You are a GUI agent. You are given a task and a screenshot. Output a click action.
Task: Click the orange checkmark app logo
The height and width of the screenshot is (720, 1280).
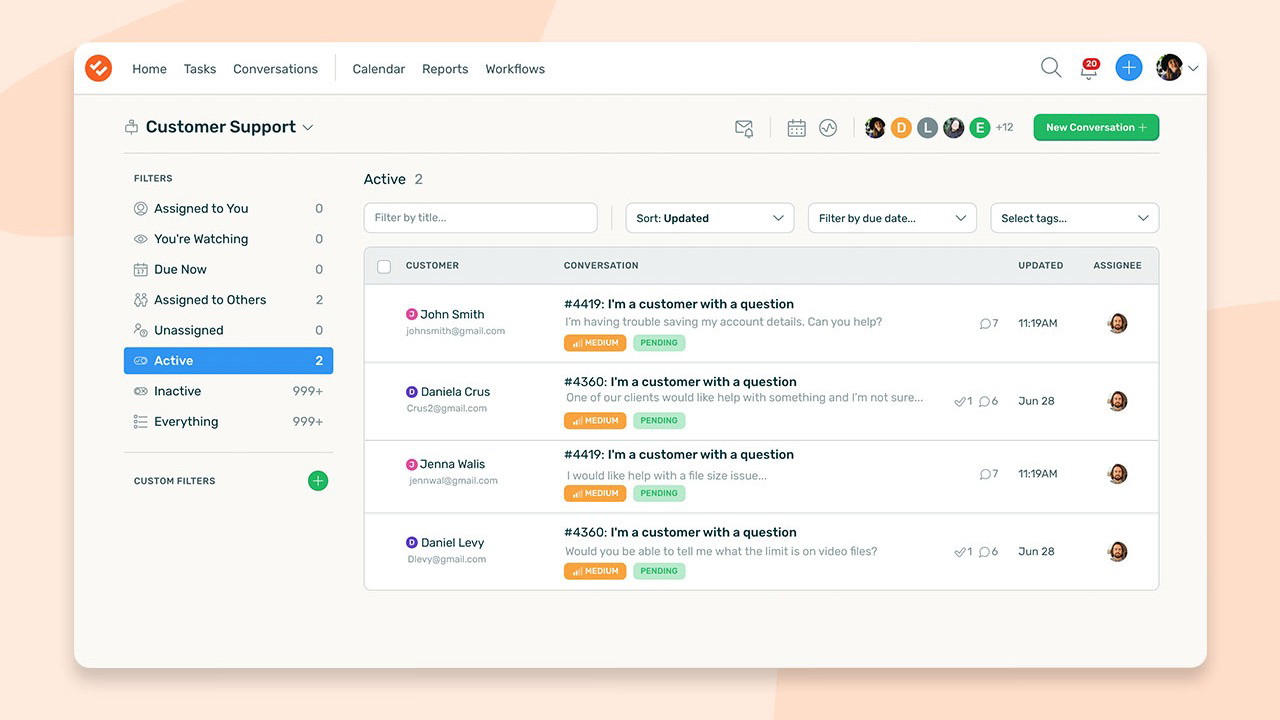pyautogui.click(x=98, y=68)
